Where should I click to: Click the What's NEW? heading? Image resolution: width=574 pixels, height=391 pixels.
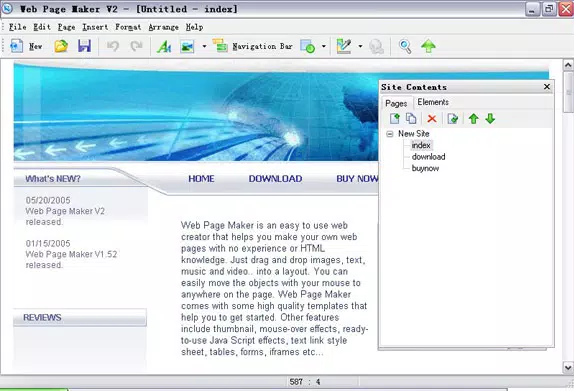click(53, 179)
